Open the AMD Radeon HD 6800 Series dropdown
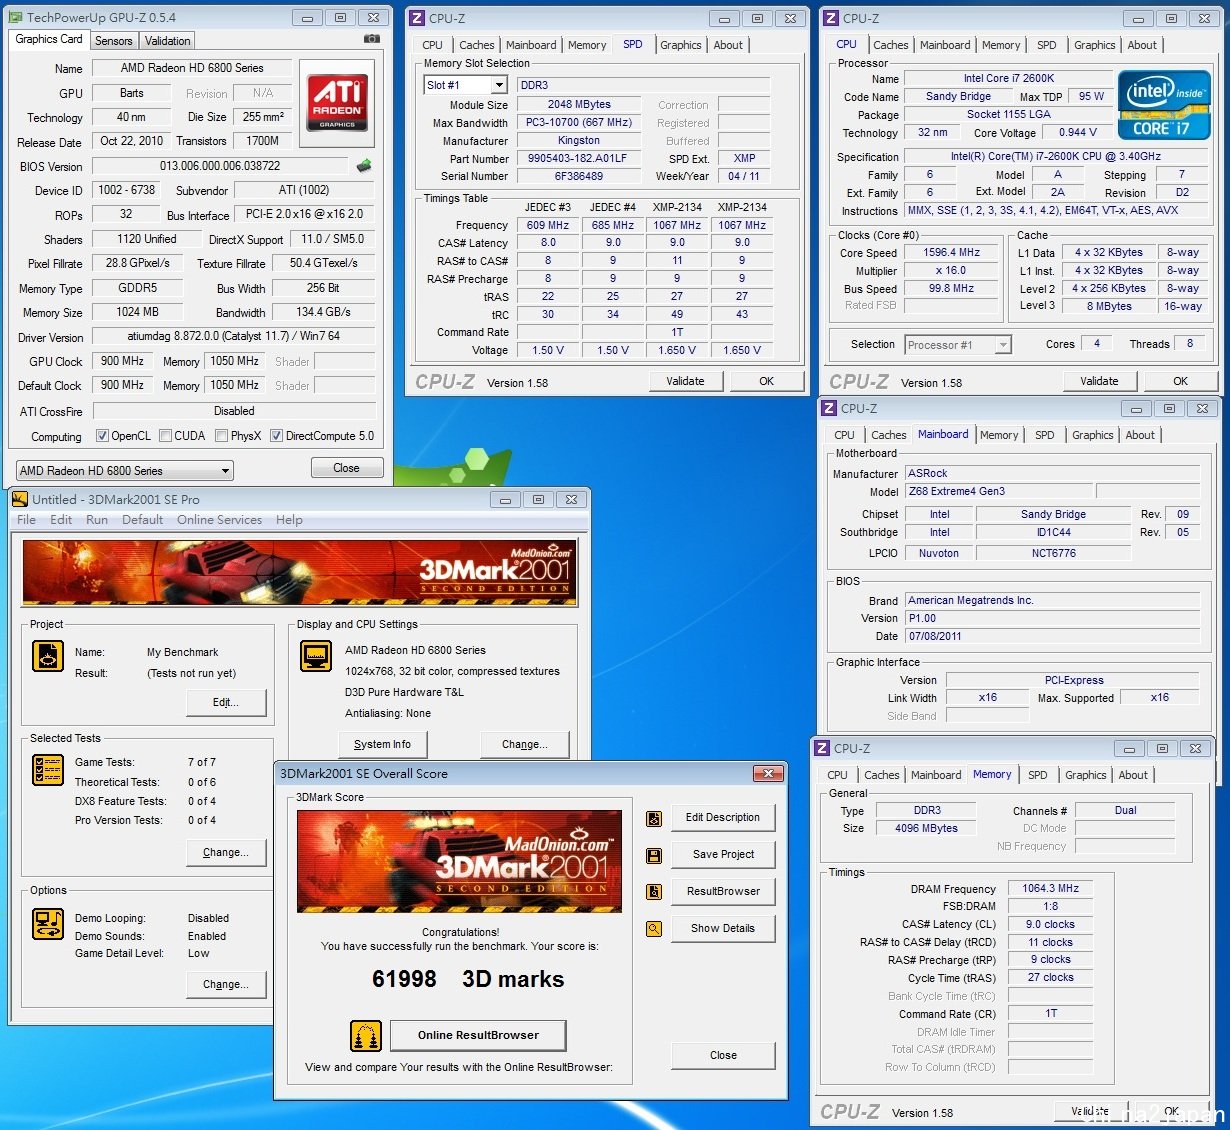Viewport: 1230px width, 1130px height. (x=125, y=470)
